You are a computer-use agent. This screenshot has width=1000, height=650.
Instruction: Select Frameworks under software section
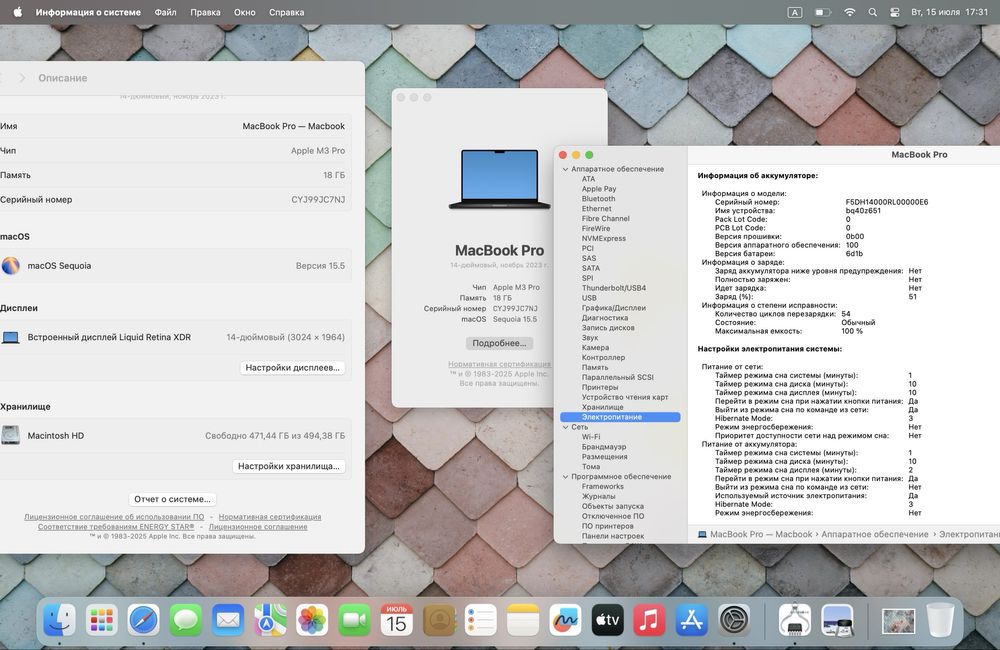603,487
